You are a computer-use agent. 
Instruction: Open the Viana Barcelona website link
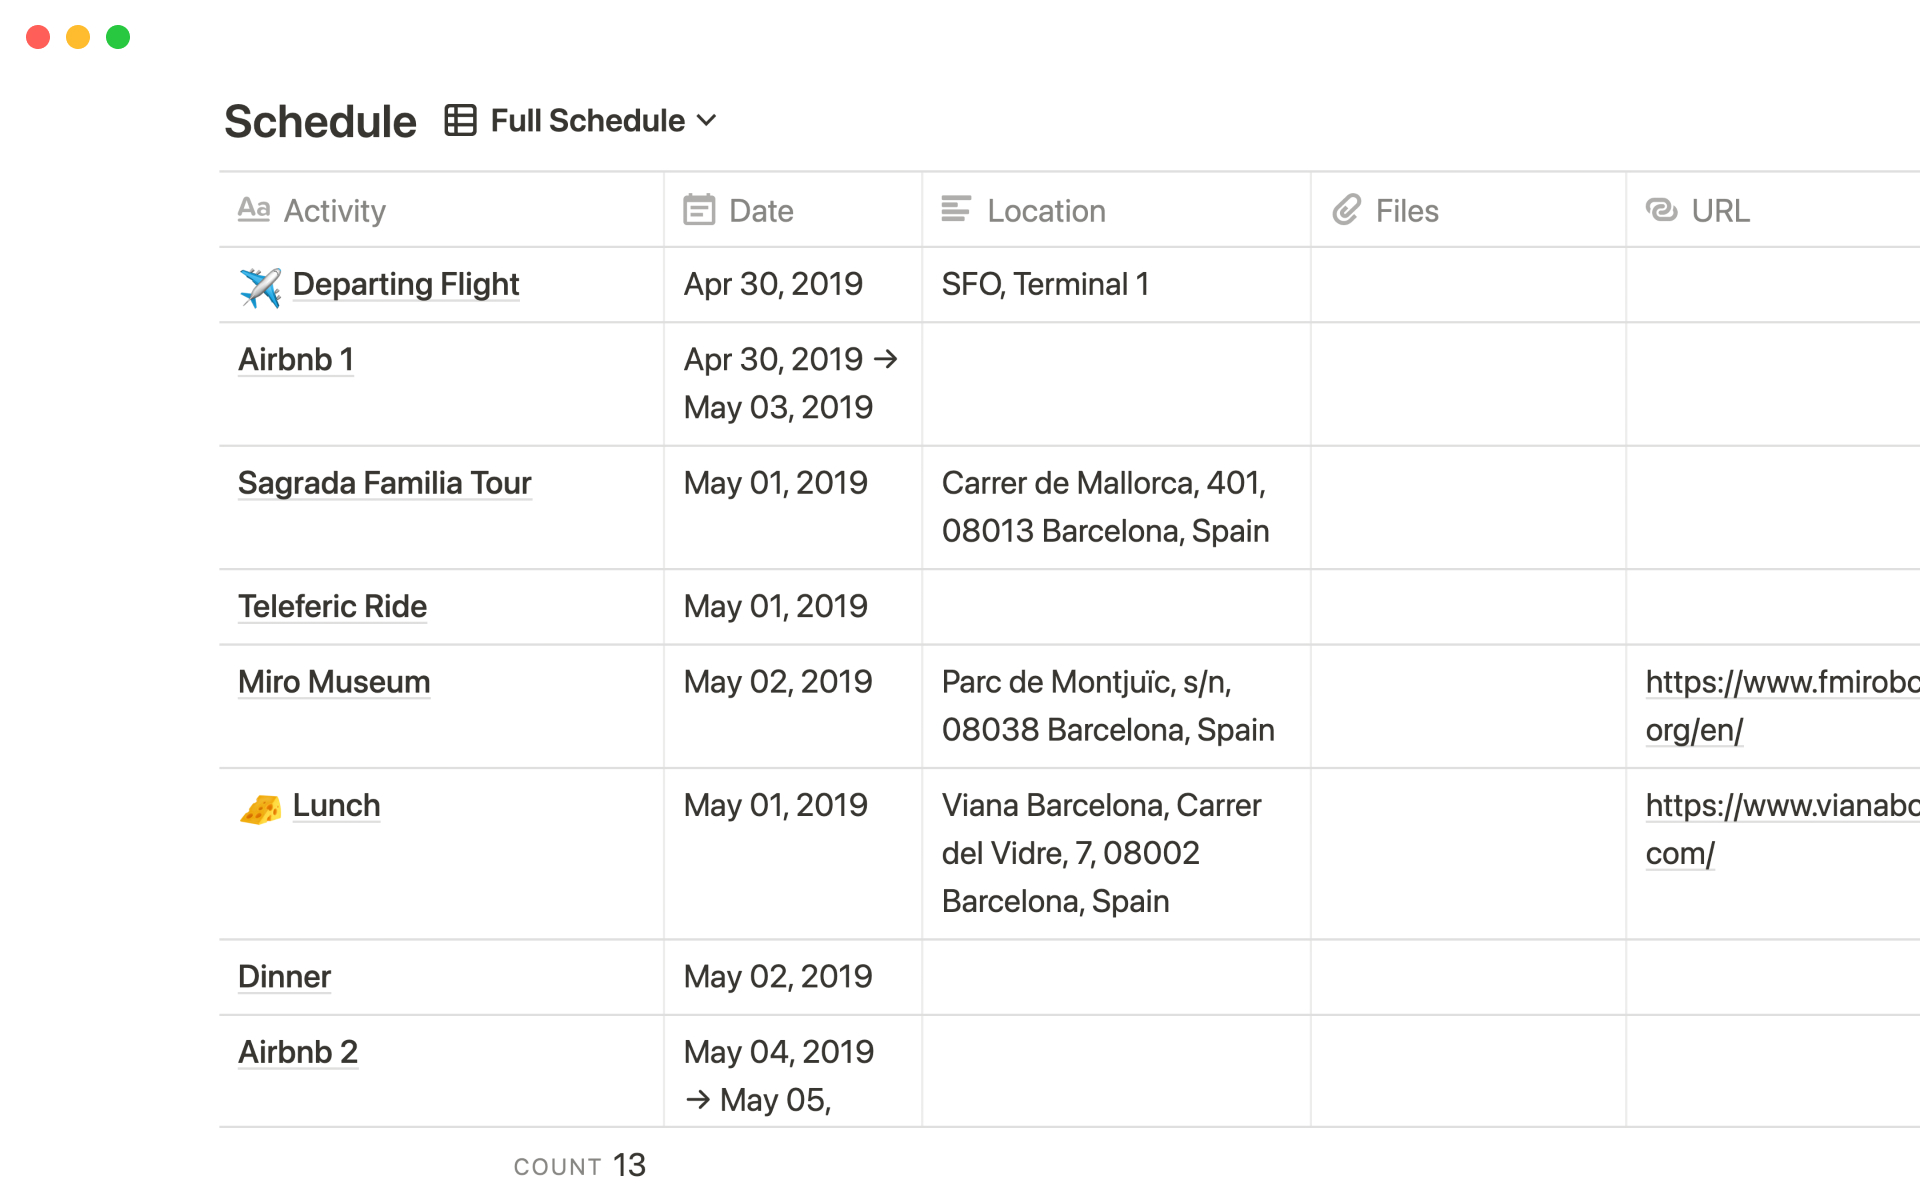pyautogui.click(x=1780, y=806)
